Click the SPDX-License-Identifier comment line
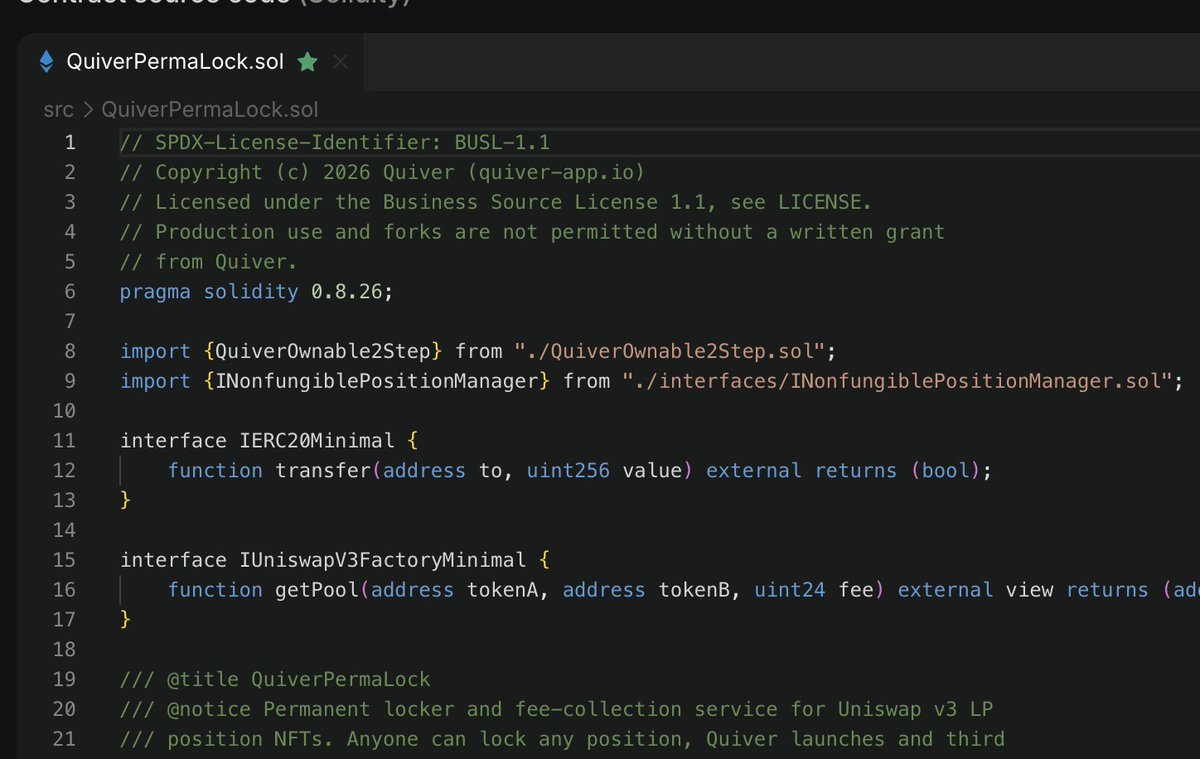The height and width of the screenshot is (759, 1200). (335, 142)
